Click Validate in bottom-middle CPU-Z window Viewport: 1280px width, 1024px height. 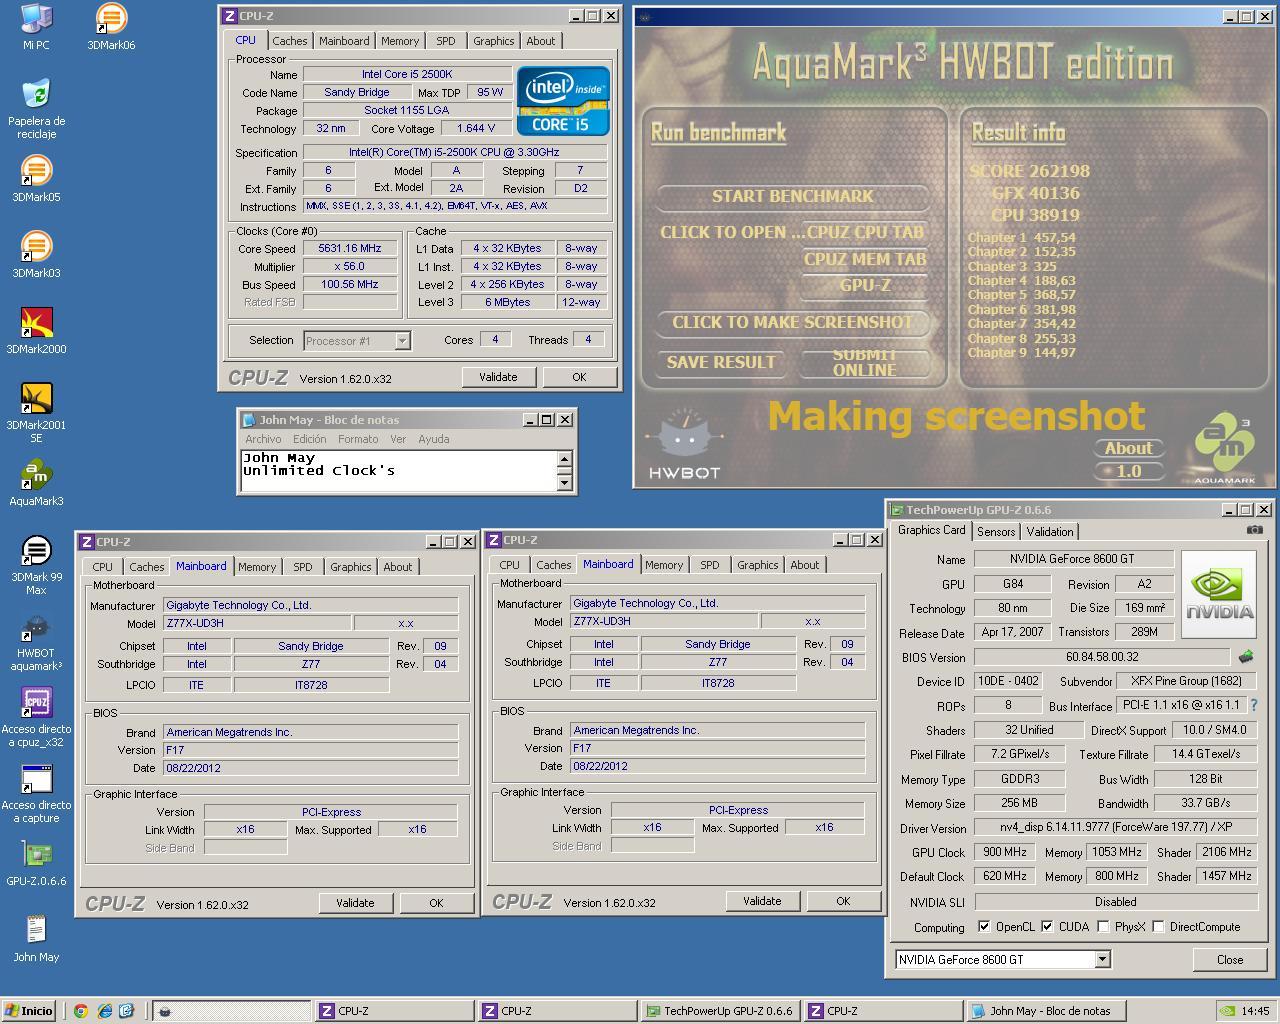(x=762, y=900)
